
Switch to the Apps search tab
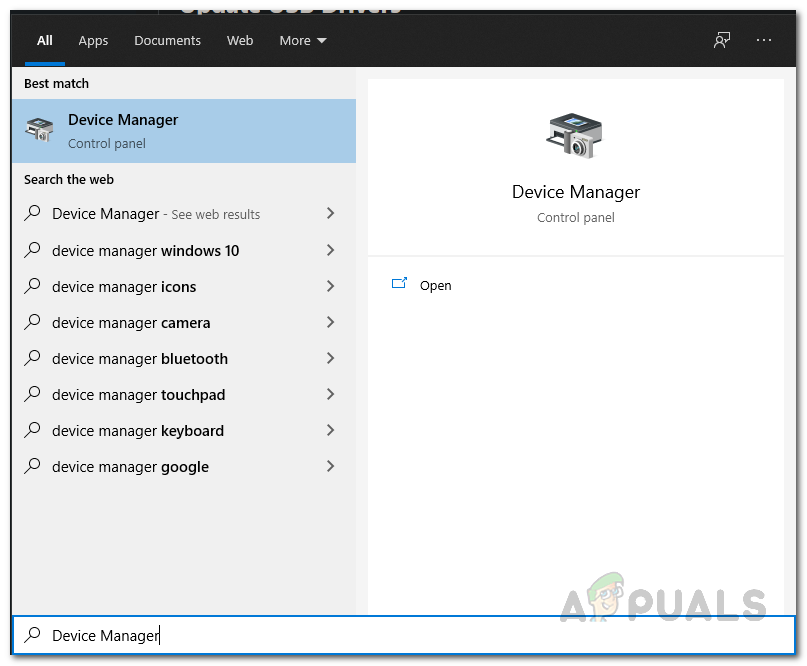[x=93, y=41]
